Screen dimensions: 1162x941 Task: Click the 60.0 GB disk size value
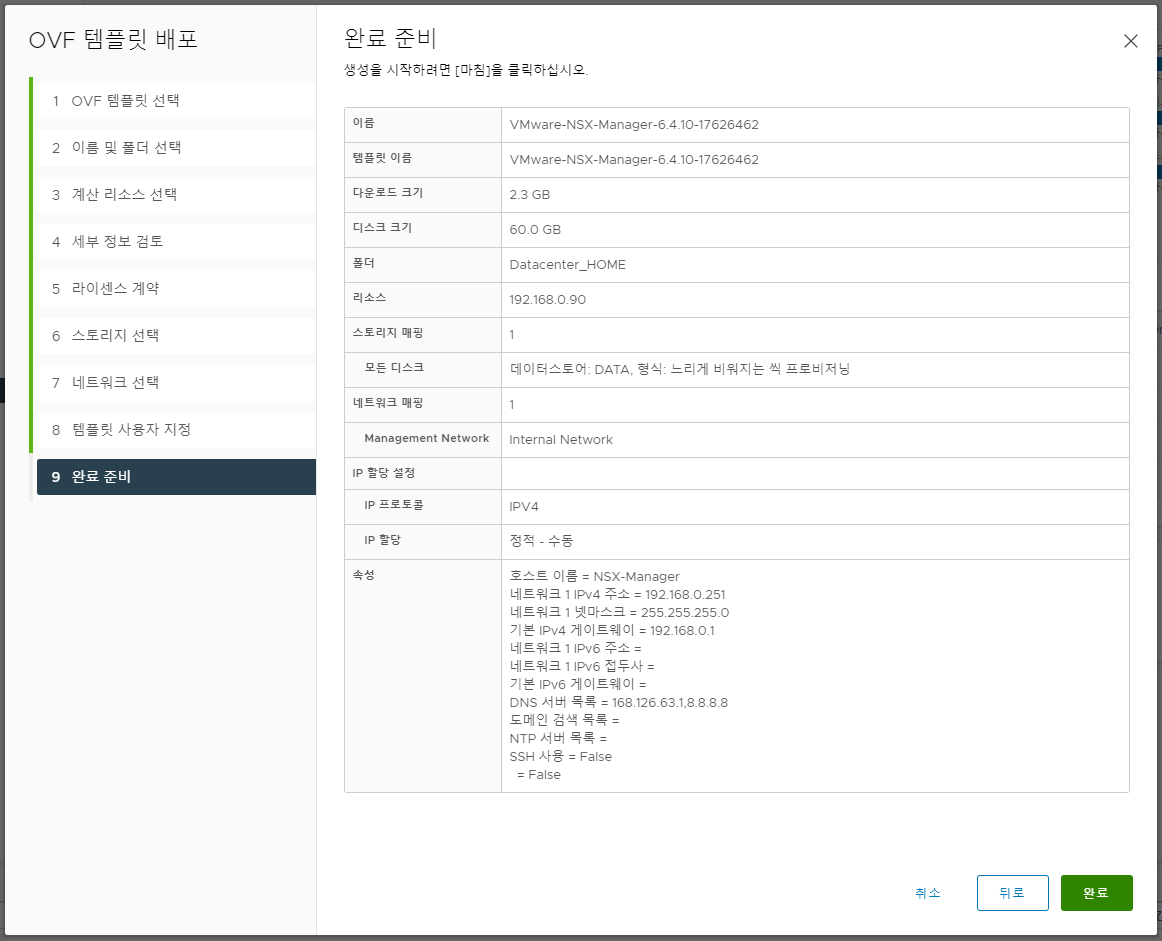[x=535, y=230]
